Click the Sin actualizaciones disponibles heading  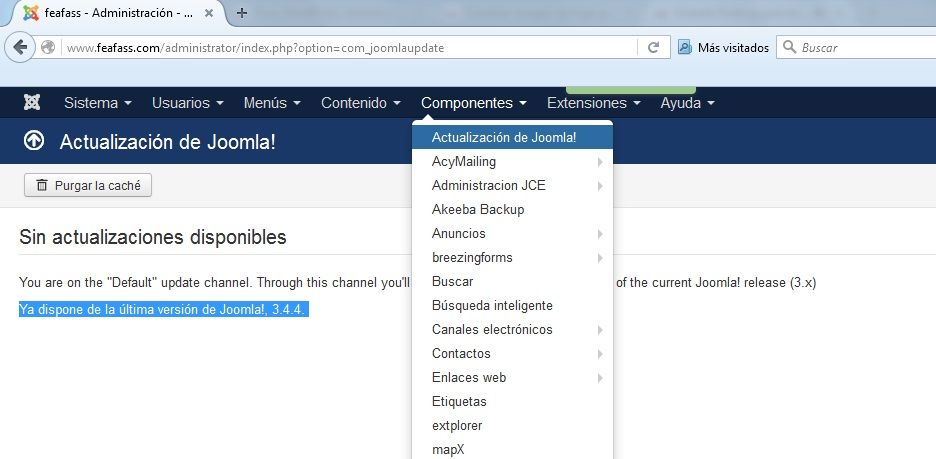pyautogui.click(x=153, y=237)
